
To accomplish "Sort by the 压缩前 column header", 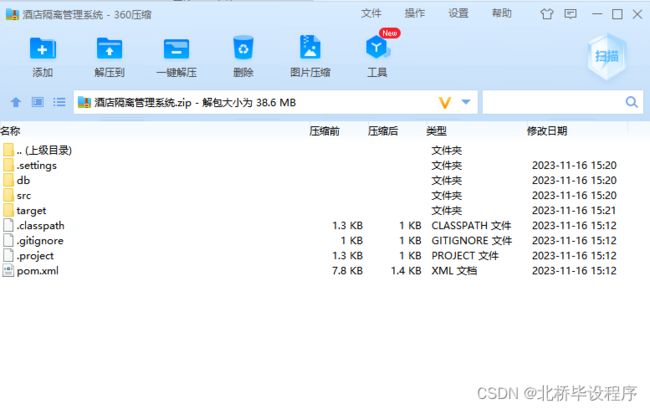I will pyautogui.click(x=324, y=131).
